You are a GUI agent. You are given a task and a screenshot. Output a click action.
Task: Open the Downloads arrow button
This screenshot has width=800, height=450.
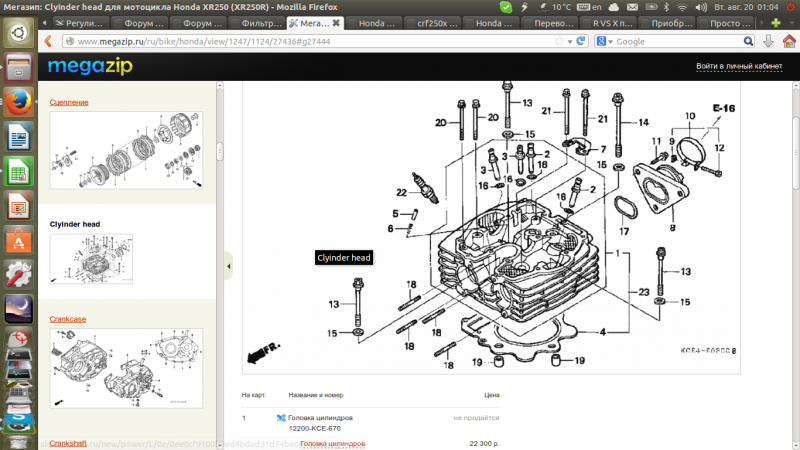pyautogui.click(x=768, y=41)
